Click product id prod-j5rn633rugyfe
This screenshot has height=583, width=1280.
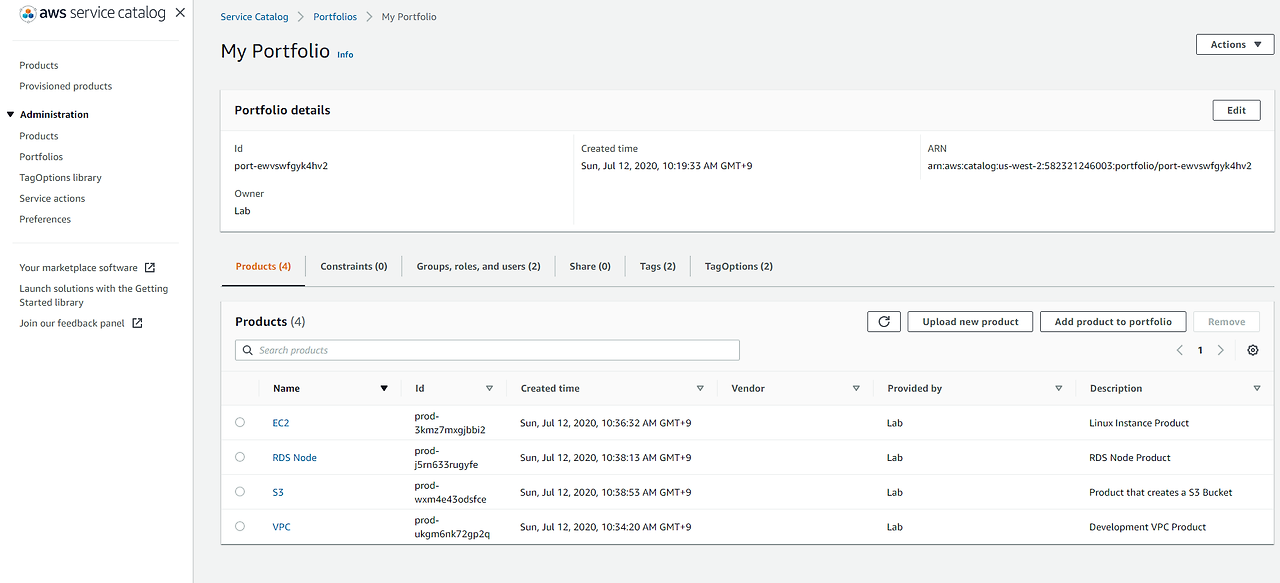(x=446, y=458)
